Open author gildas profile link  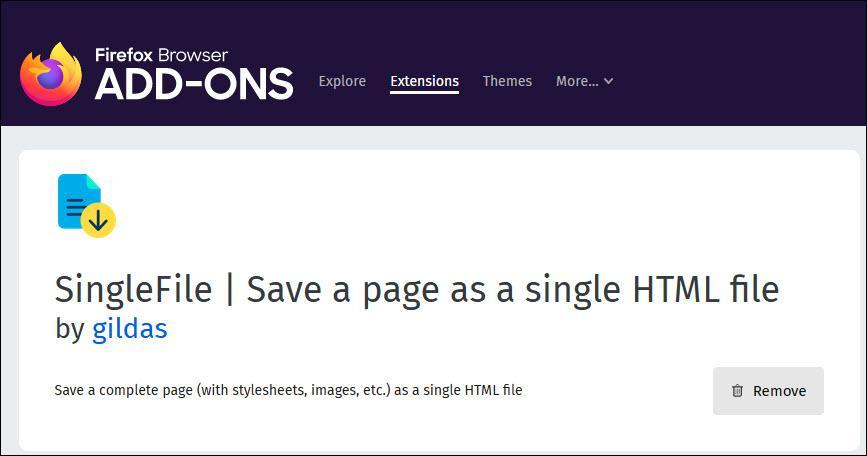pos(129,328)
